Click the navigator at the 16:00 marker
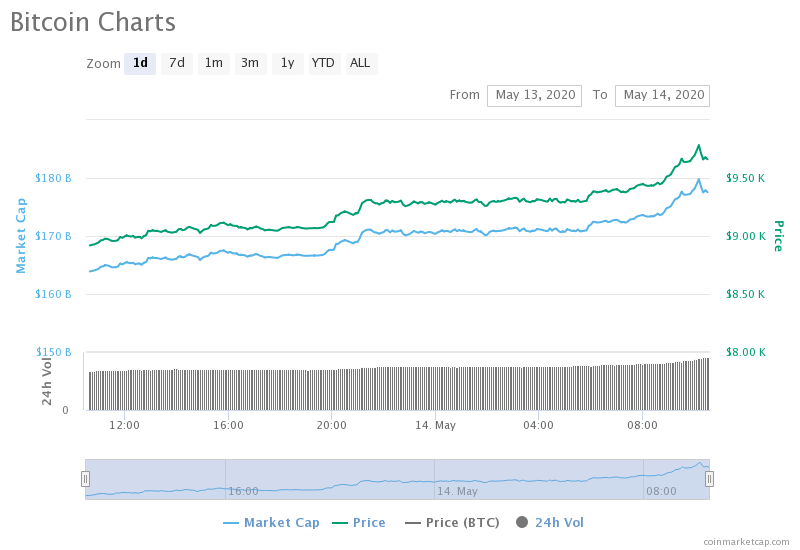The height and width of the screenshot is (550, 800). [243, 491]
